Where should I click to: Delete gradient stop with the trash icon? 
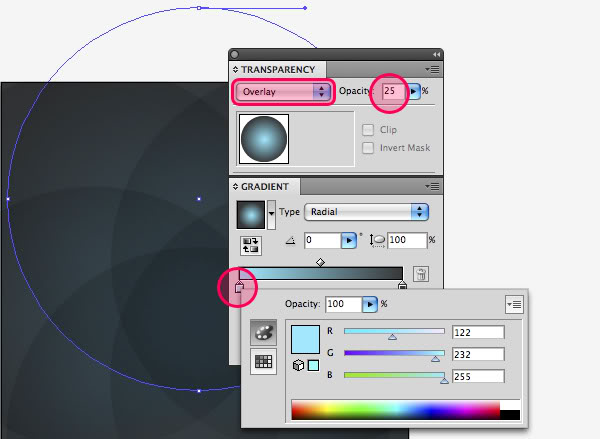(x=421, y=274)
